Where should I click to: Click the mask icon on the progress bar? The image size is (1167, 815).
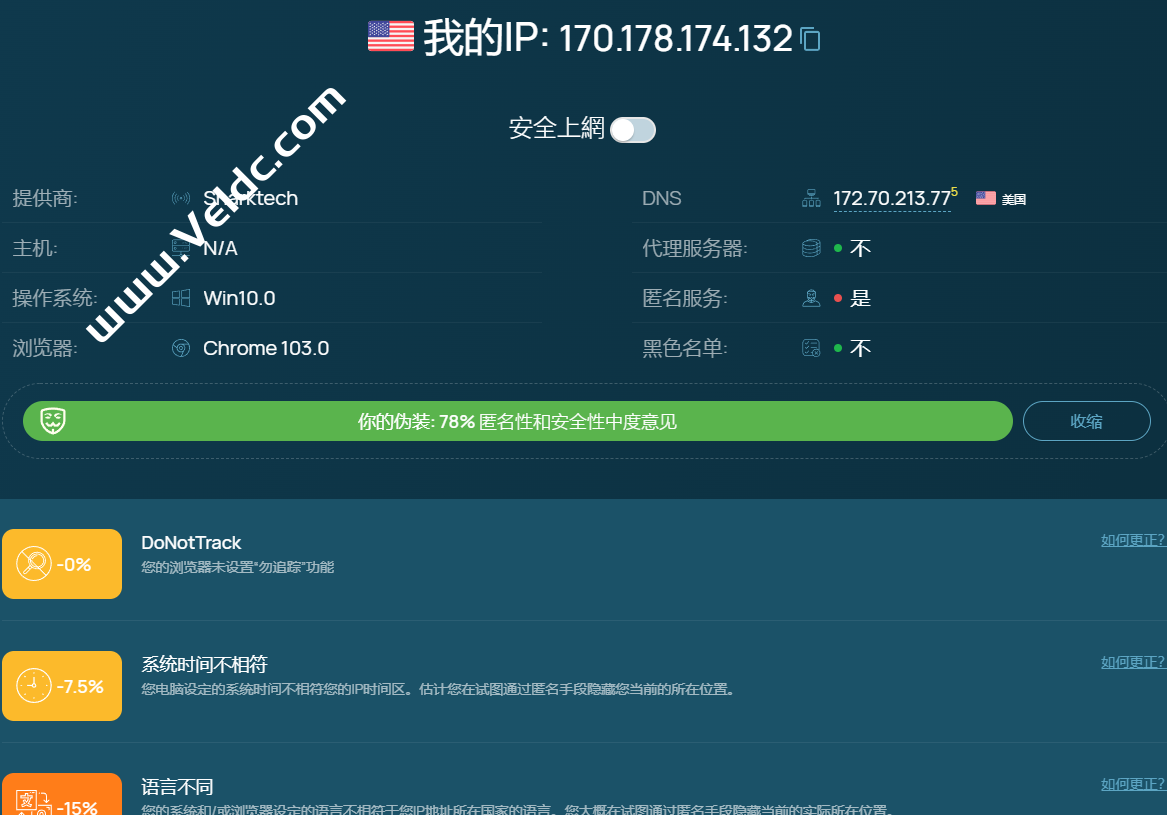click(x=53, y=421)
